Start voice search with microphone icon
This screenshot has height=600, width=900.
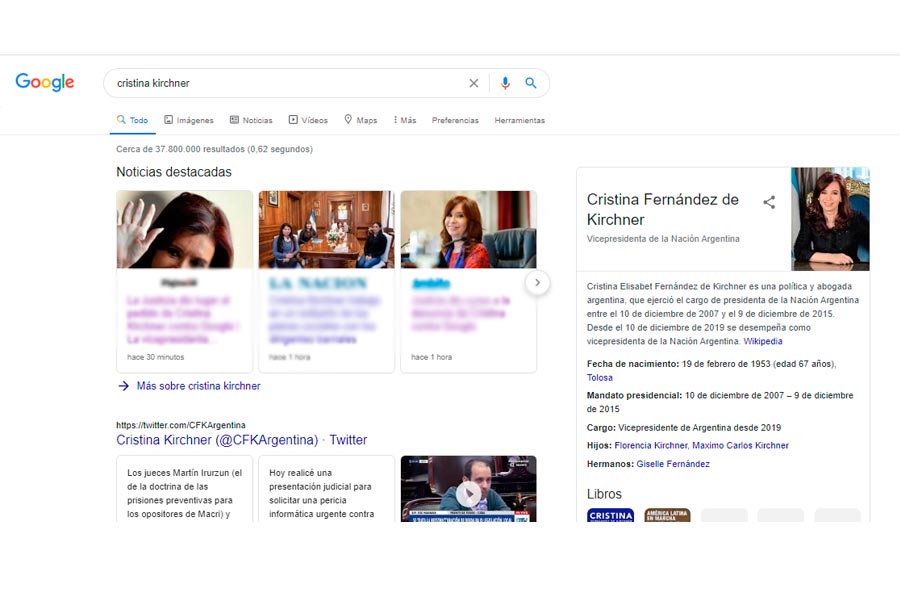click(505, 83)
